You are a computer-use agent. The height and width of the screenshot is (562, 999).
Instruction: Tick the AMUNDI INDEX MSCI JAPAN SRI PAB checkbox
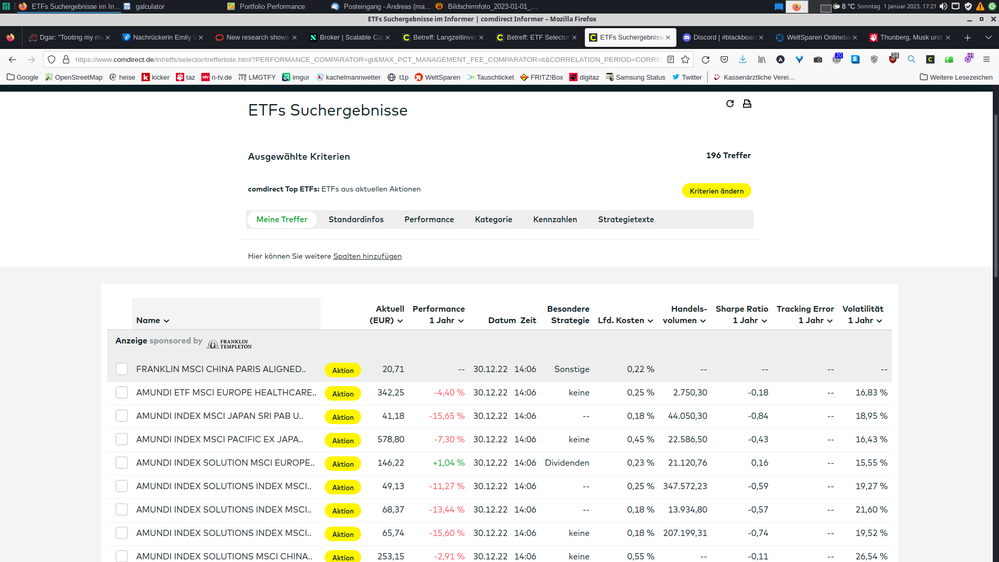(x=121, y=416)
